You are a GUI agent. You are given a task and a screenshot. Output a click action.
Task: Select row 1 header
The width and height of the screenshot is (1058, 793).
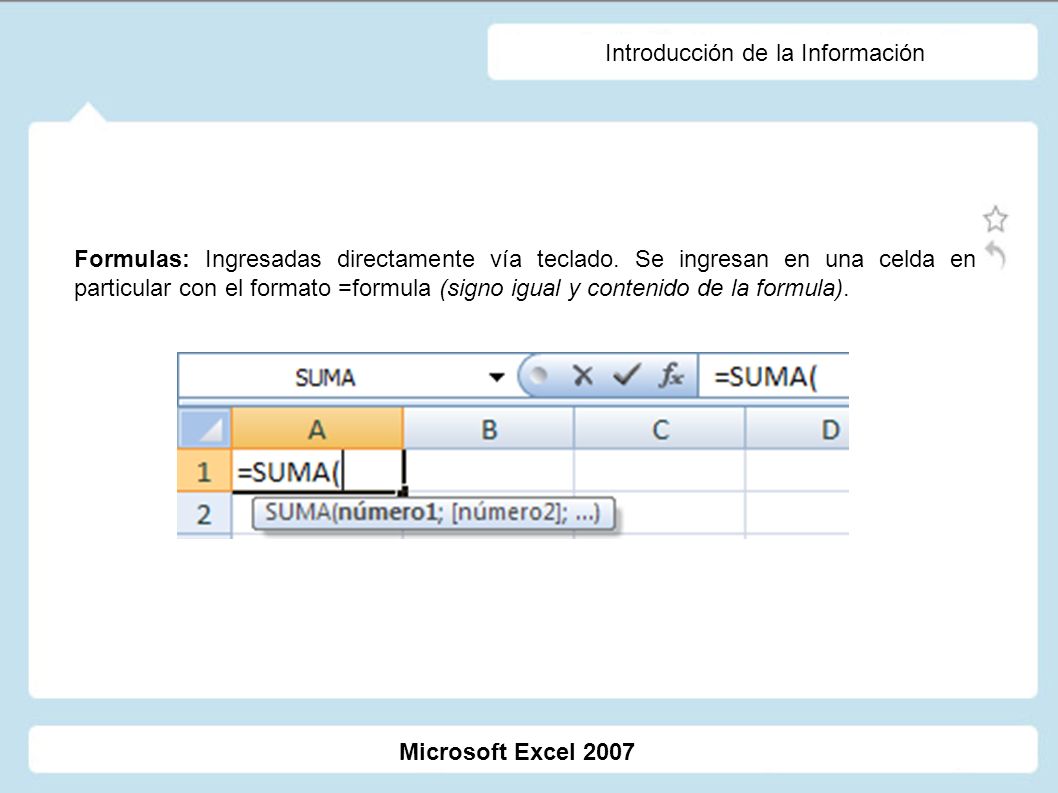coord(204,471)
